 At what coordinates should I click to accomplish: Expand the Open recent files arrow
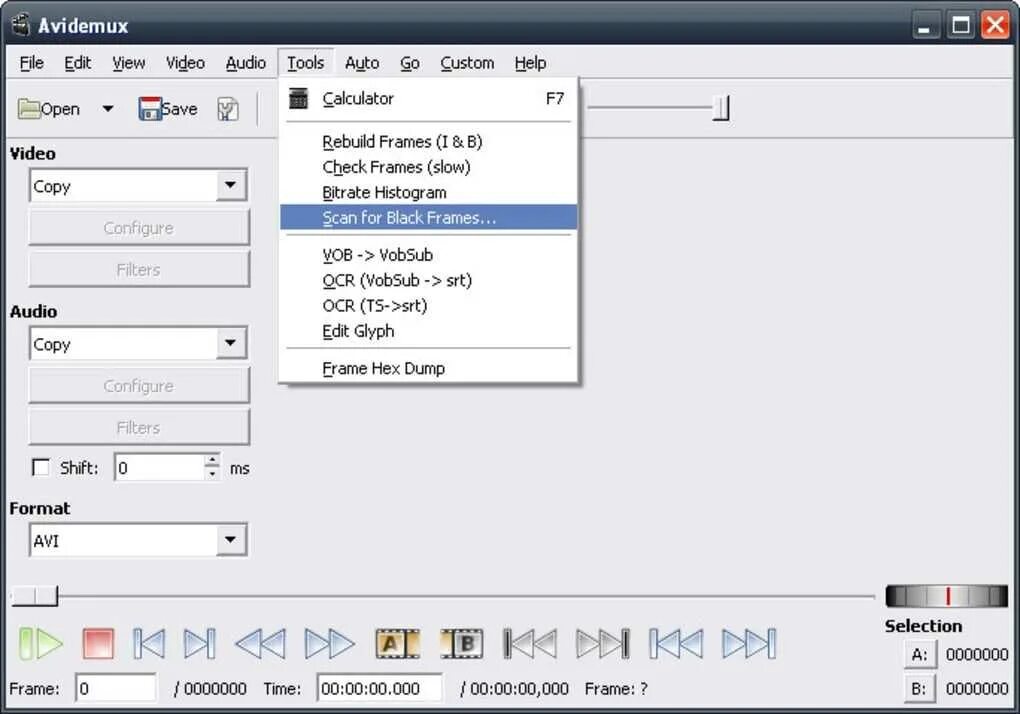[x=108, y=109]
